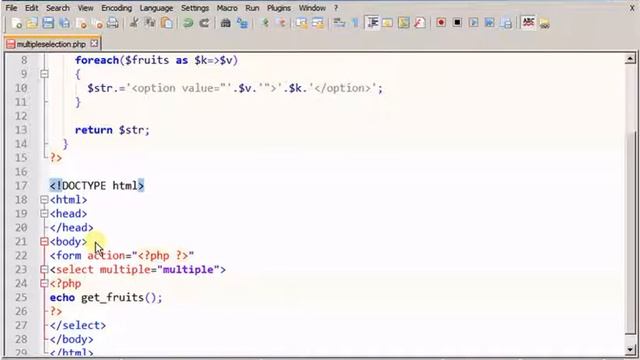Click line number 16 in the margin
This screenshot has height=360, width=640.
pos(21,172)
